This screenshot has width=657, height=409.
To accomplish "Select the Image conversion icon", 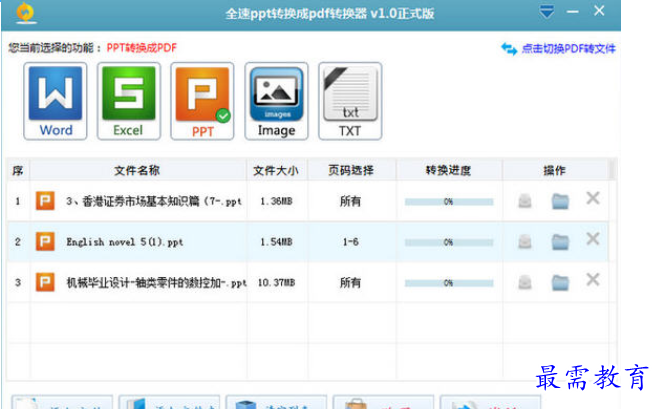I will [x=276, y=101].
